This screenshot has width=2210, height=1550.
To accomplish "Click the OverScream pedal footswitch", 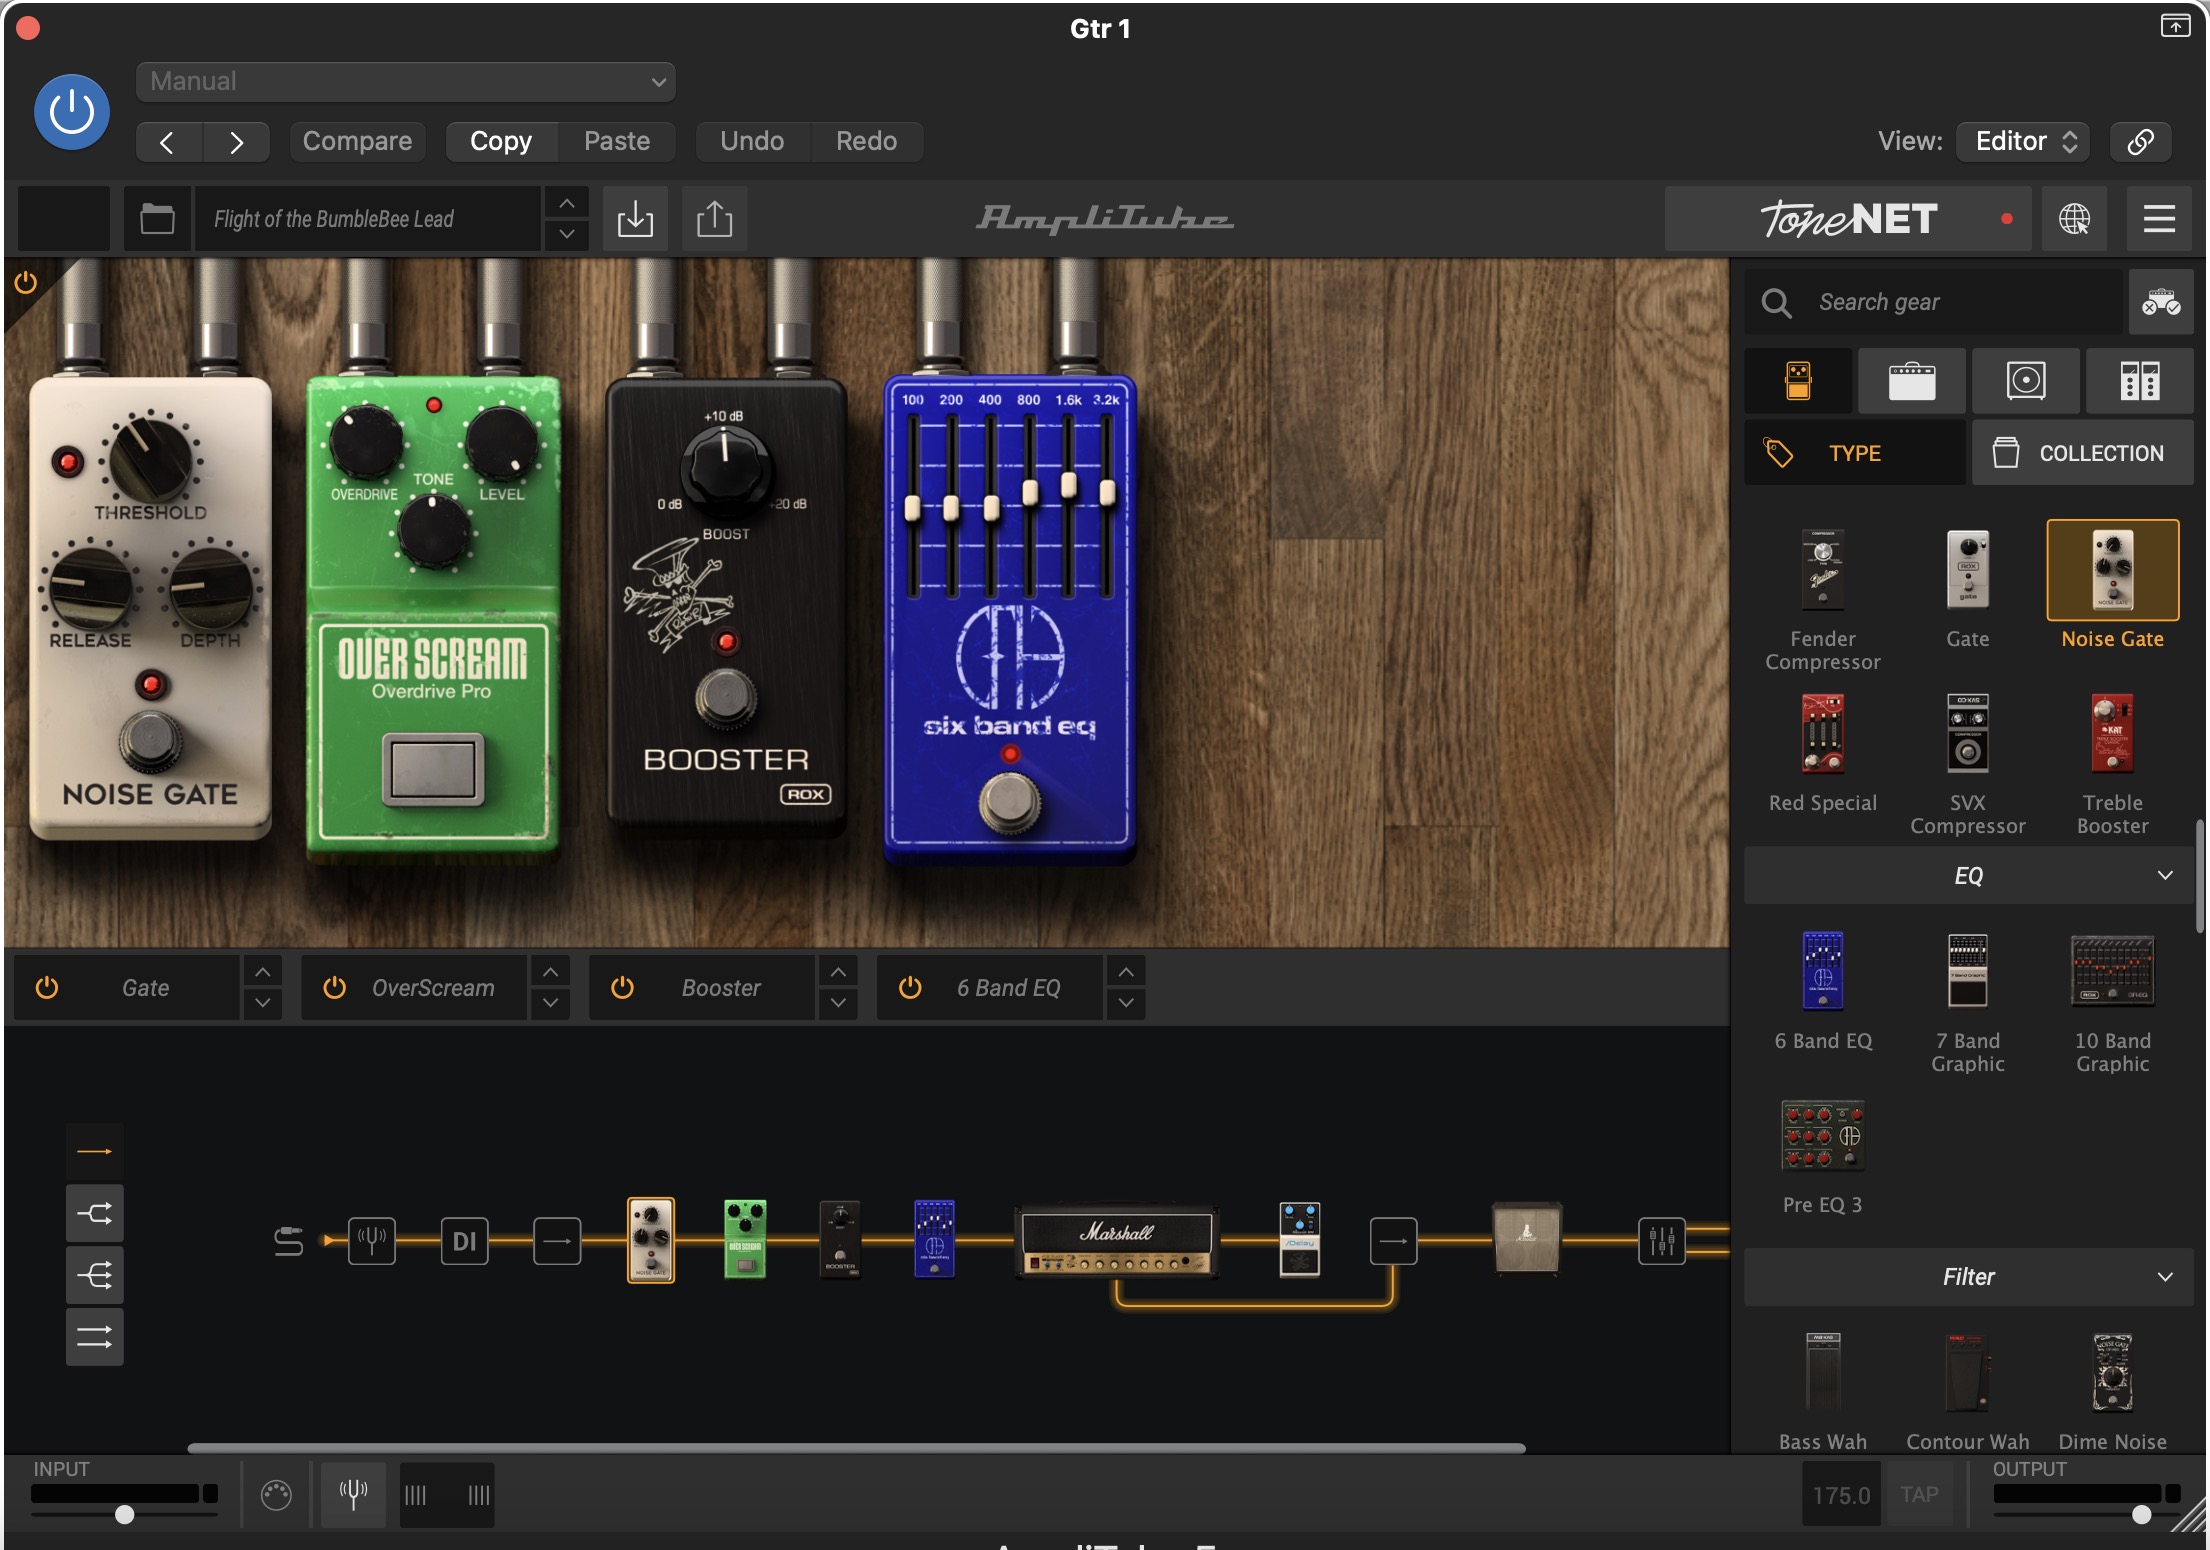I will click(432, 768).
